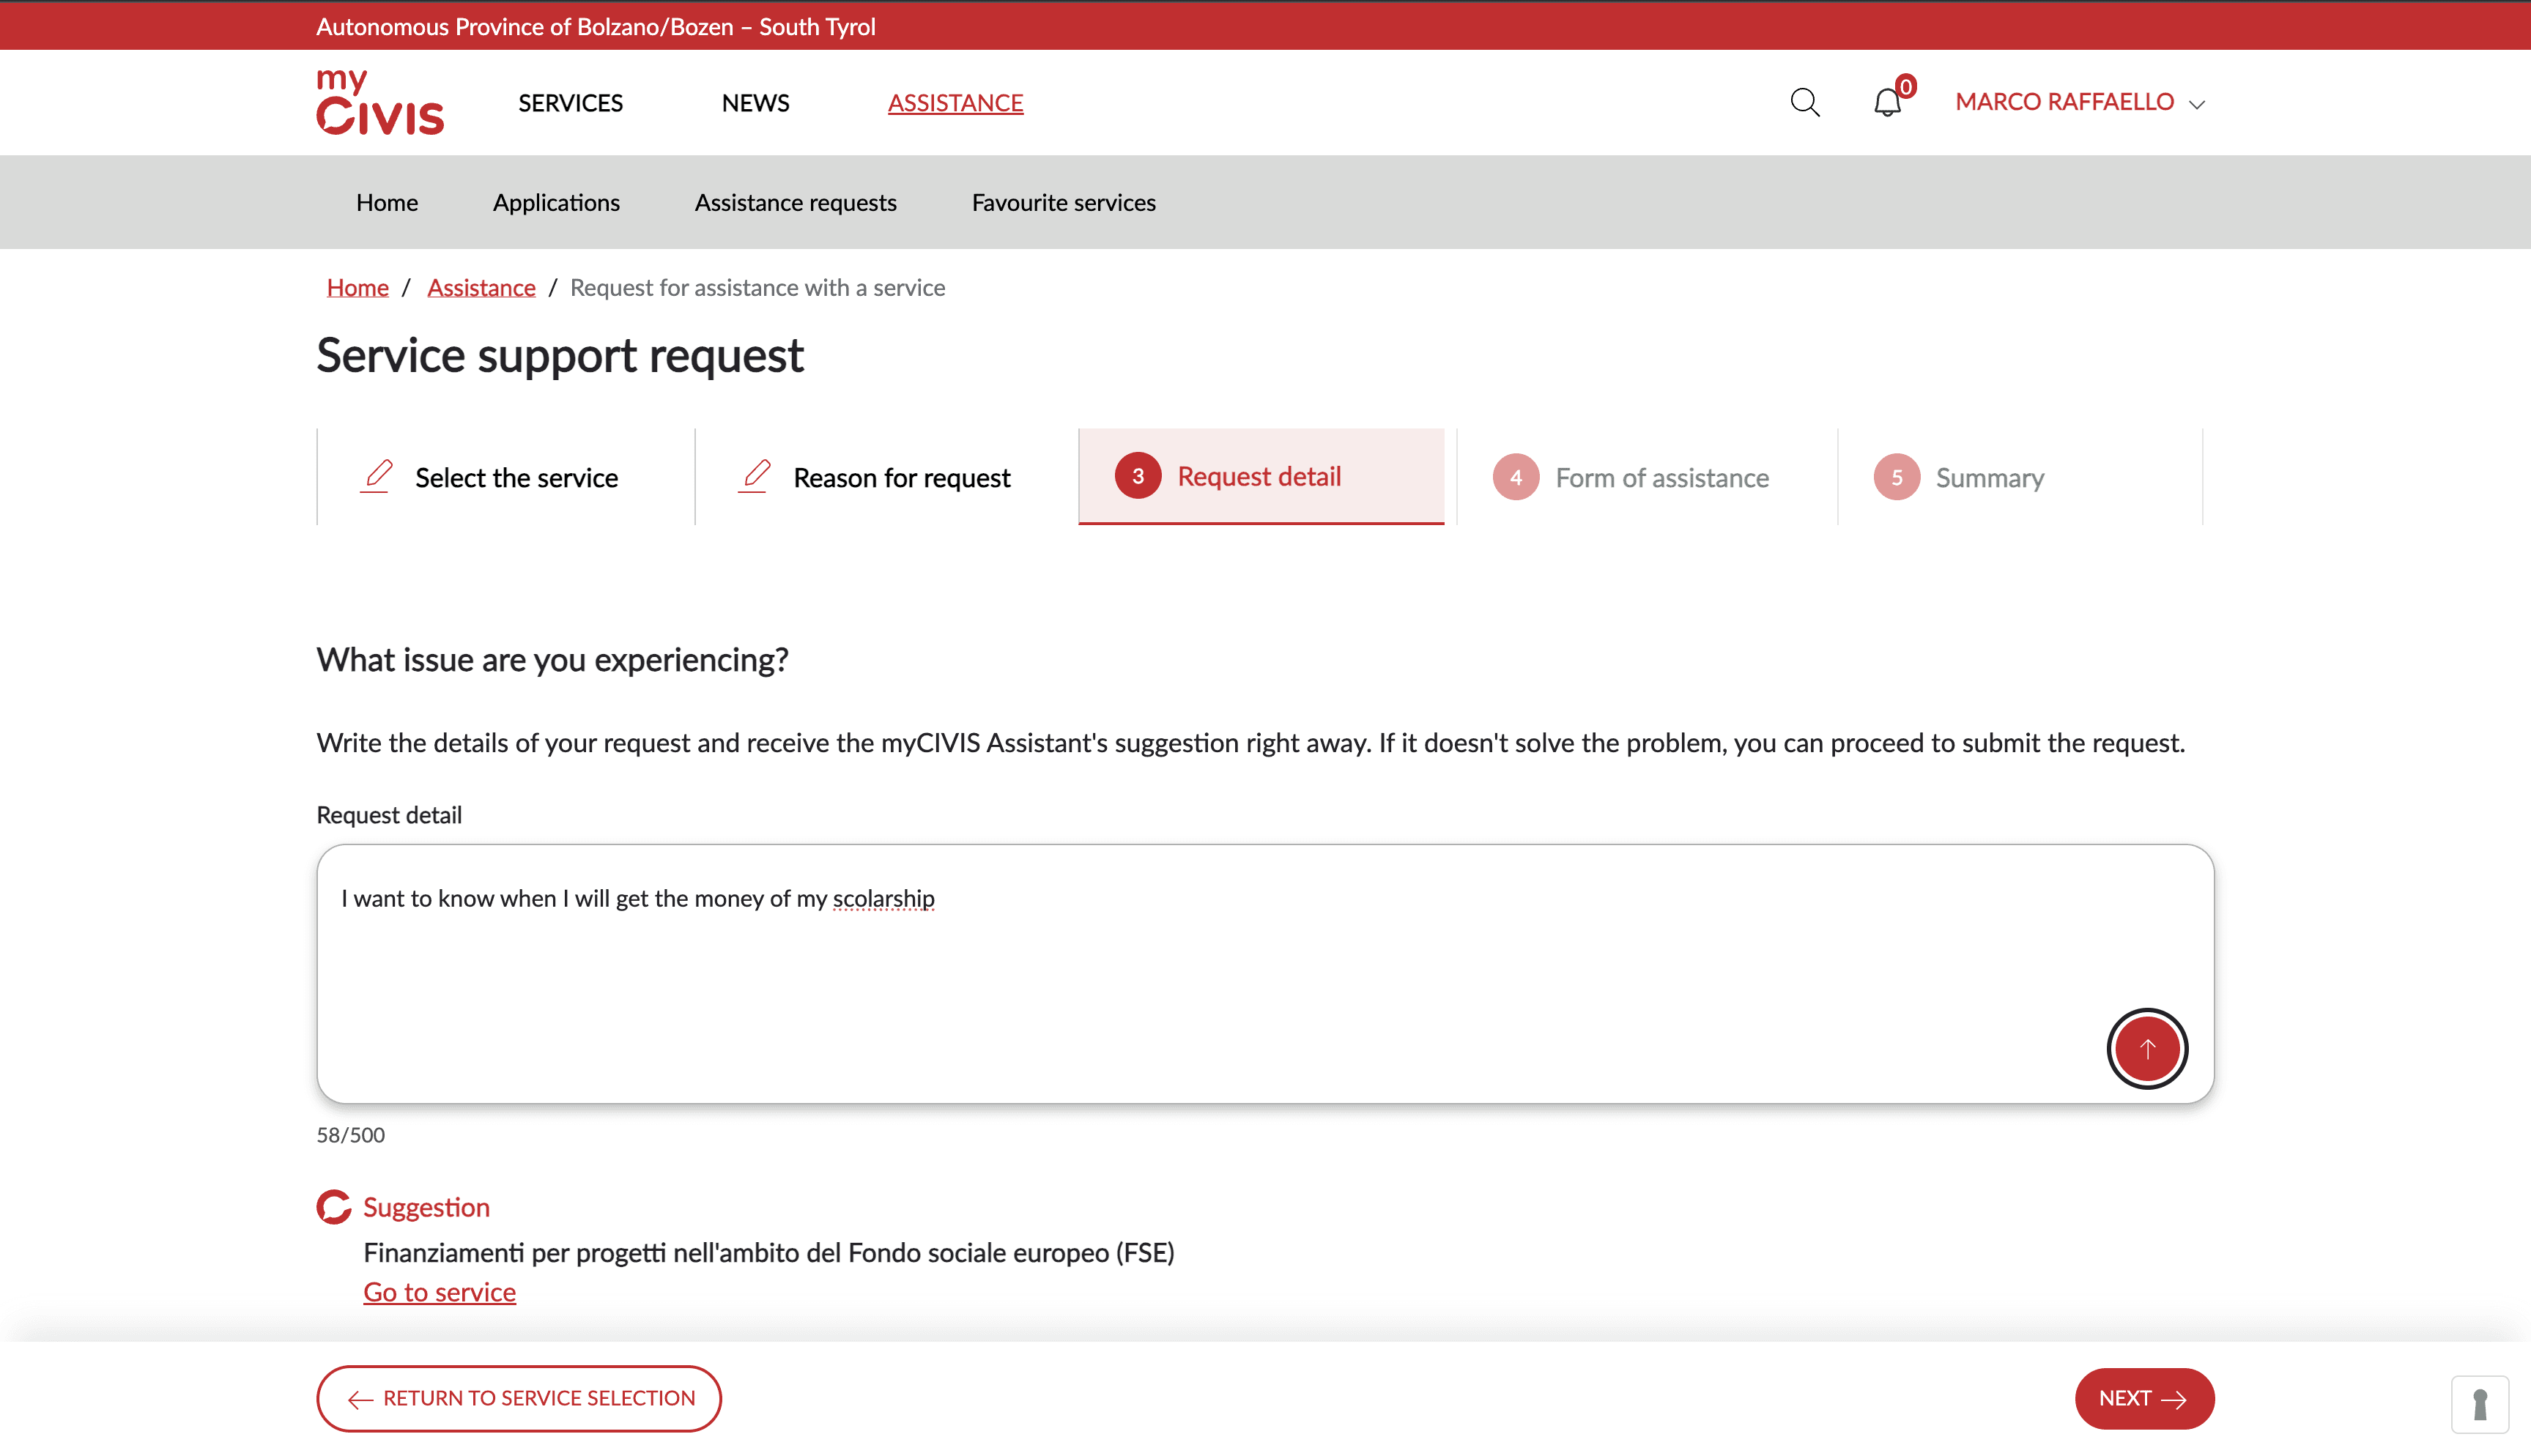Open the Favourite services tab
This screenshot has height=1456, width=2531.
(1063, 202)
